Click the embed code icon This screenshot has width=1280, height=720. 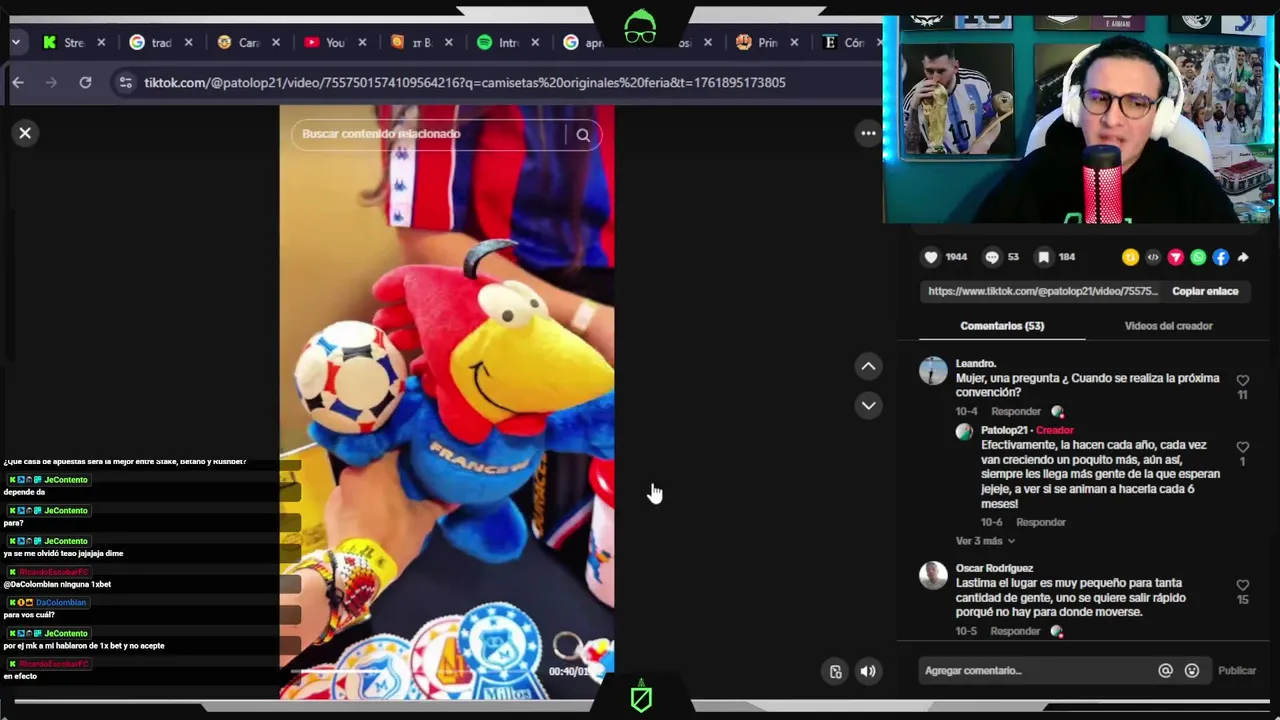click(x=1153, y=257)
